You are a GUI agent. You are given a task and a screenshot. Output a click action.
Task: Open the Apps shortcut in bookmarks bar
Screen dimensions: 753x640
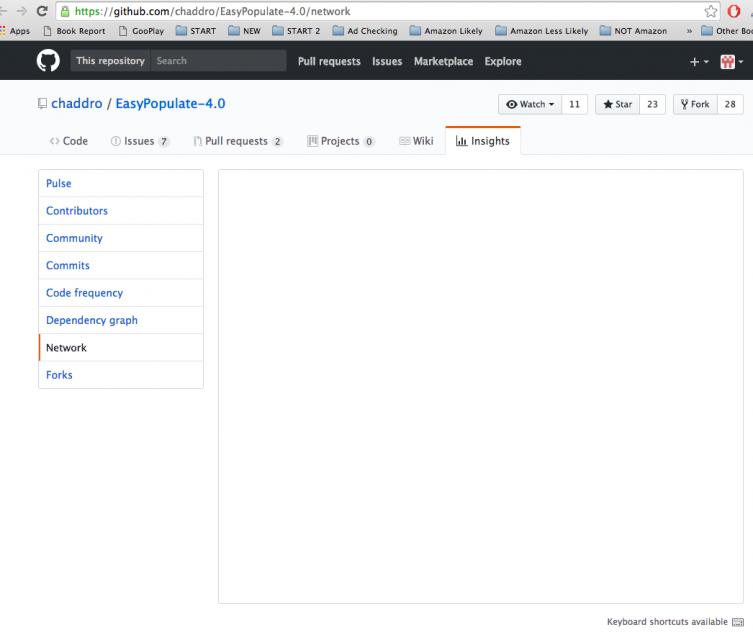tap(15, 31)
